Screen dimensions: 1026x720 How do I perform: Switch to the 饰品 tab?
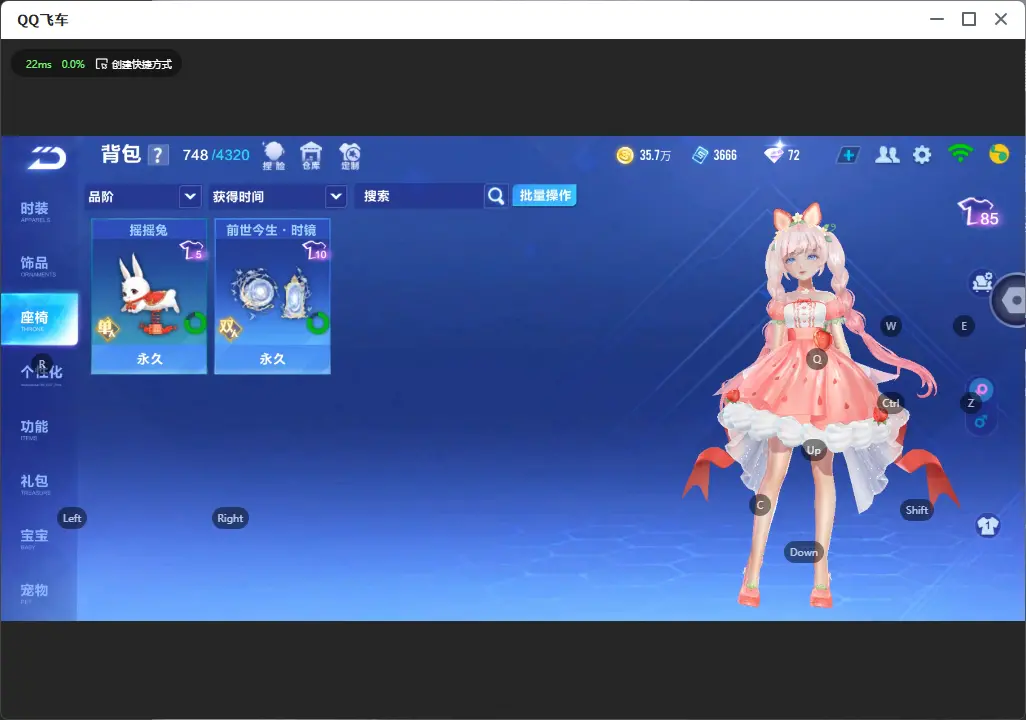point(35,265)
